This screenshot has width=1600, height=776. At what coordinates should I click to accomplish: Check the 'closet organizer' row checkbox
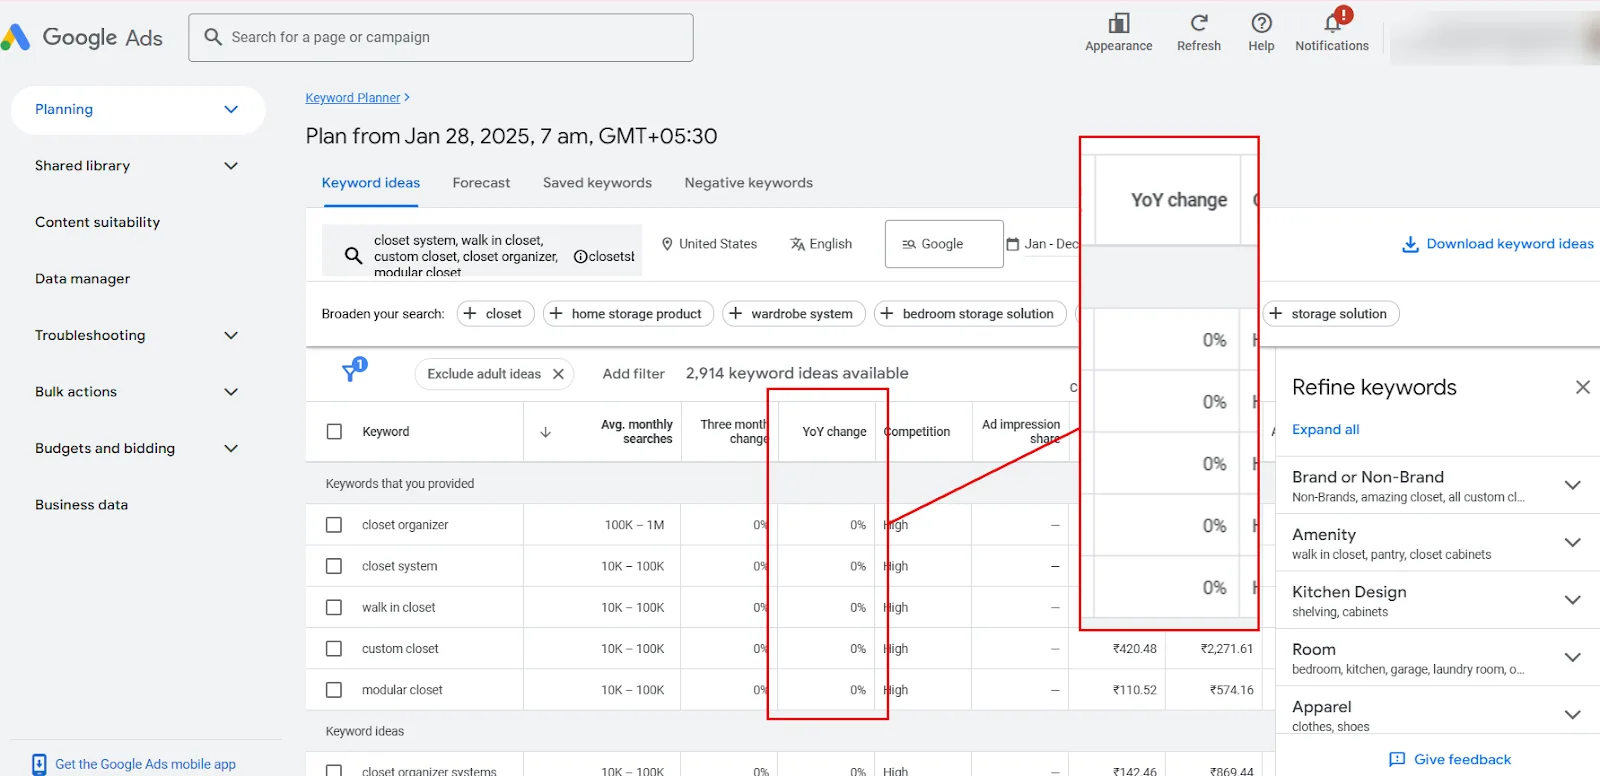pyautogui.click(x=334, y=525)
